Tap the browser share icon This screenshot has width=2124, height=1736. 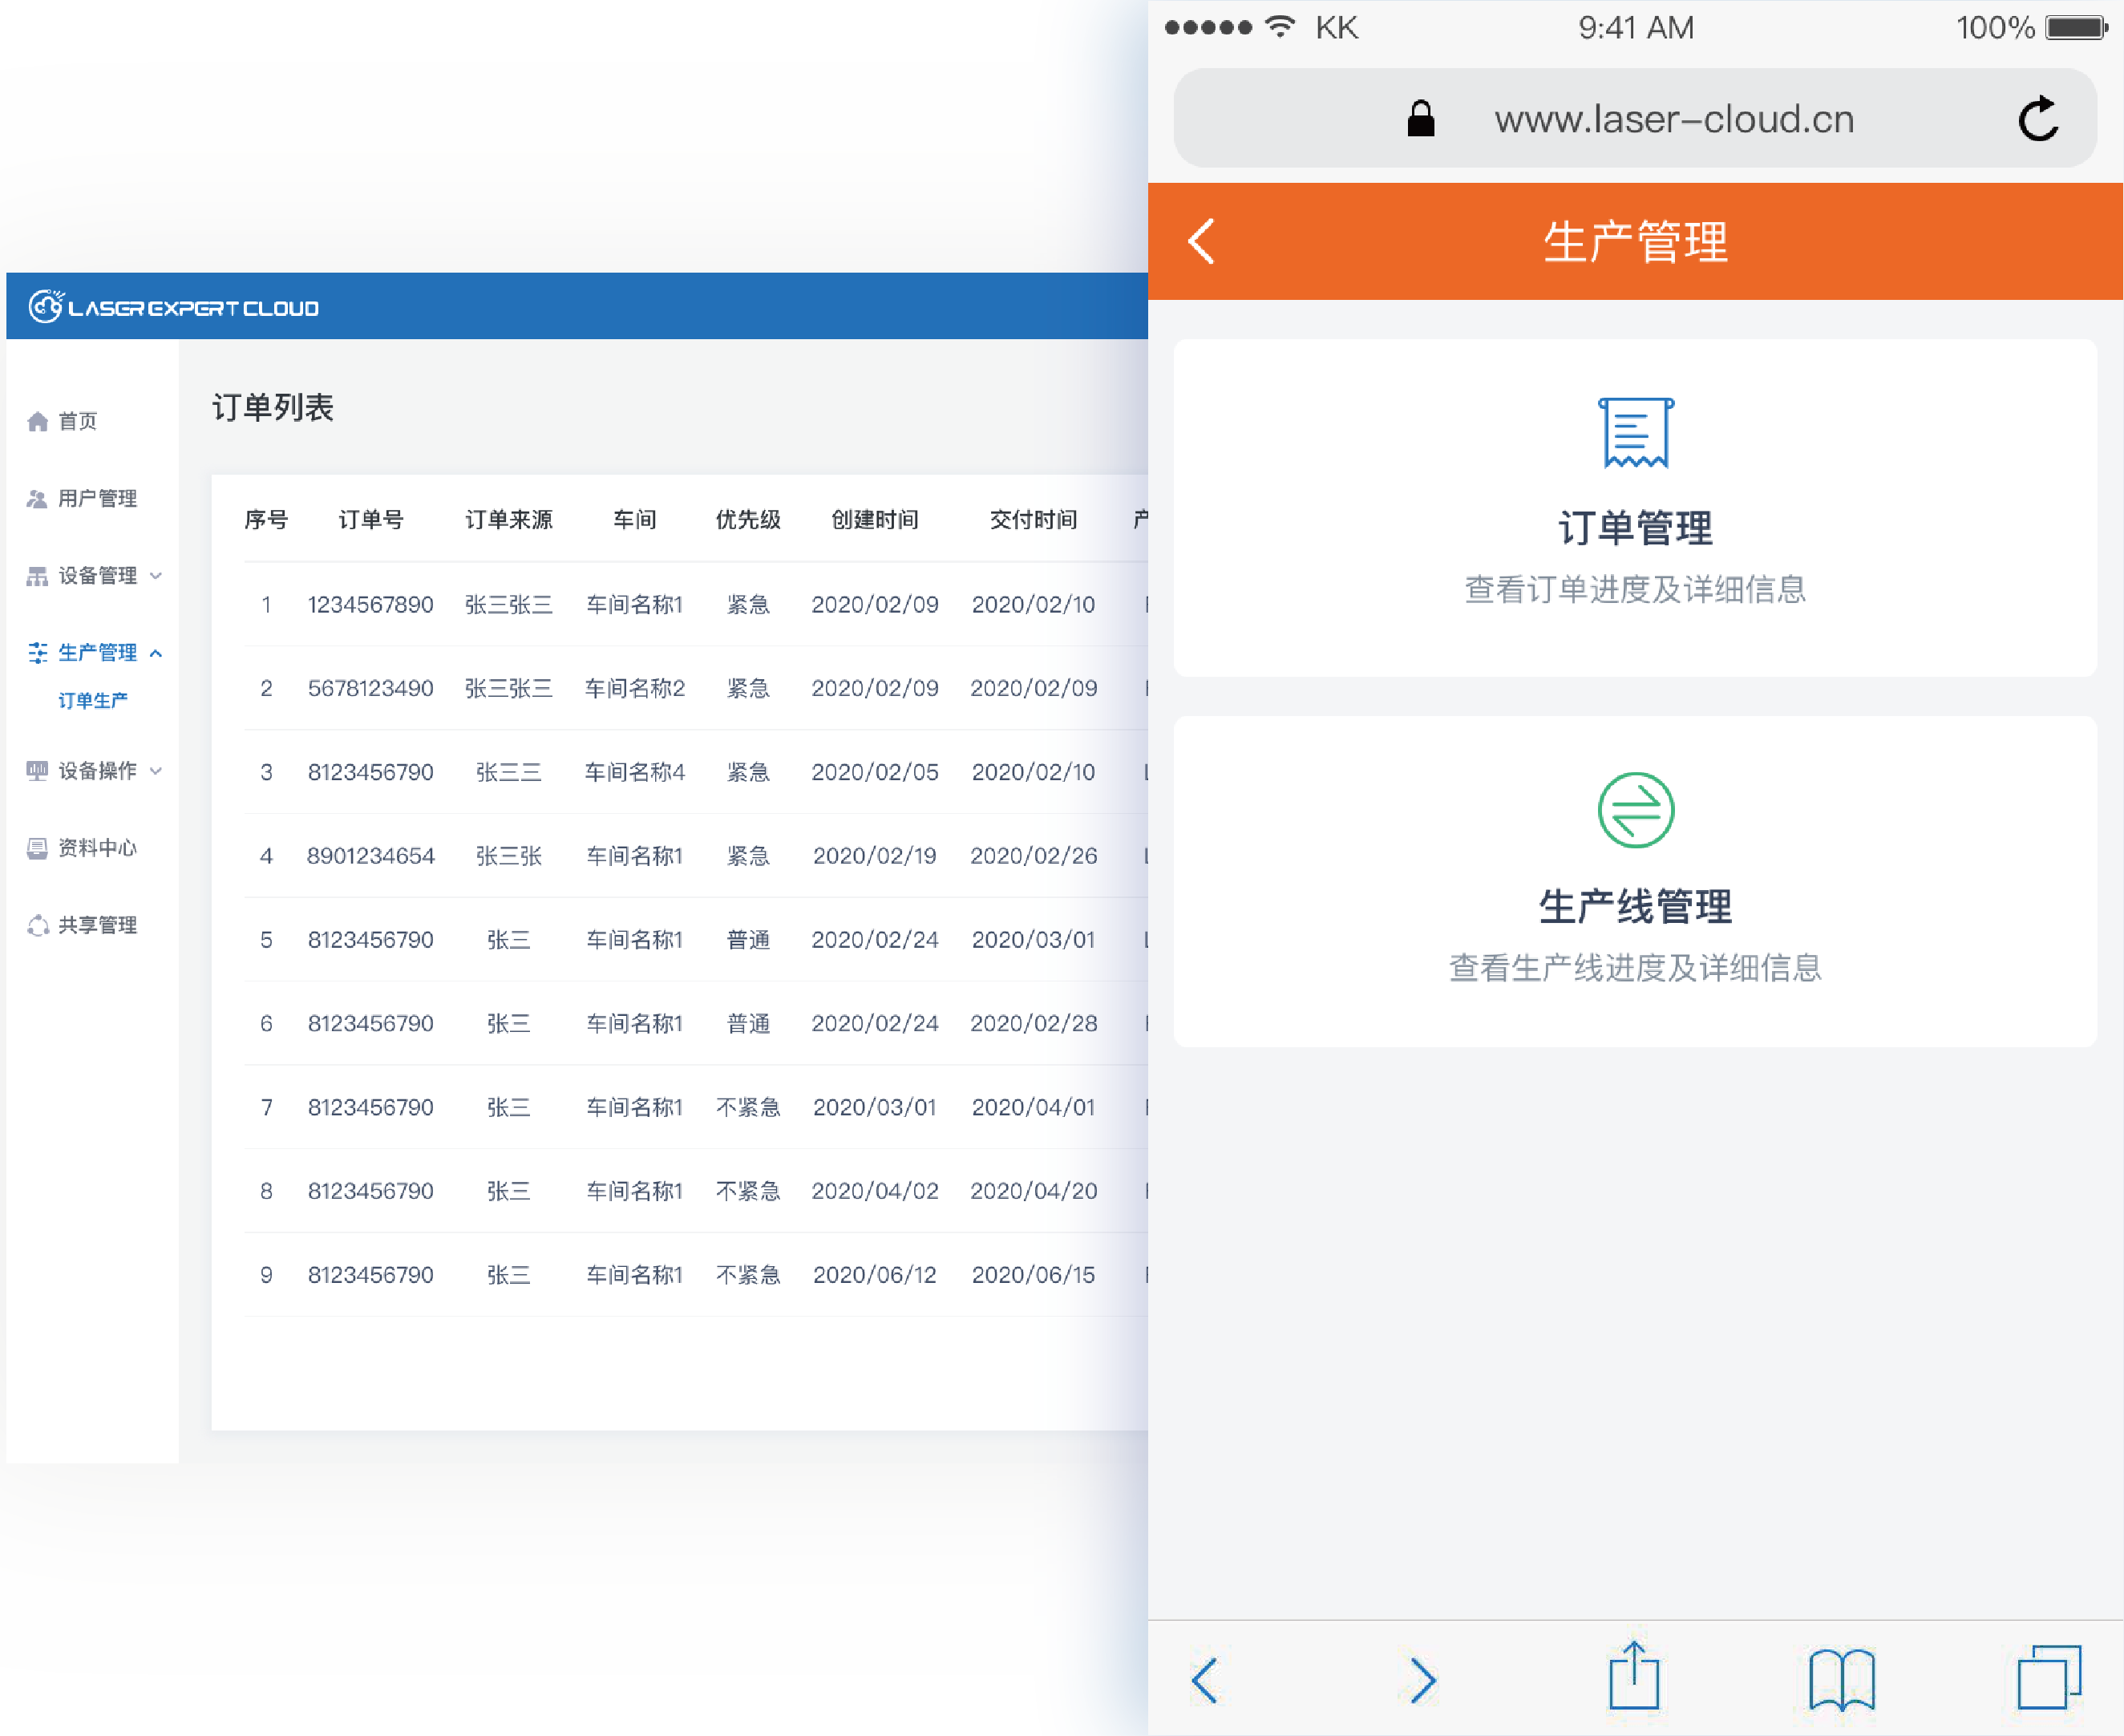click(x=1634, y=1677)
